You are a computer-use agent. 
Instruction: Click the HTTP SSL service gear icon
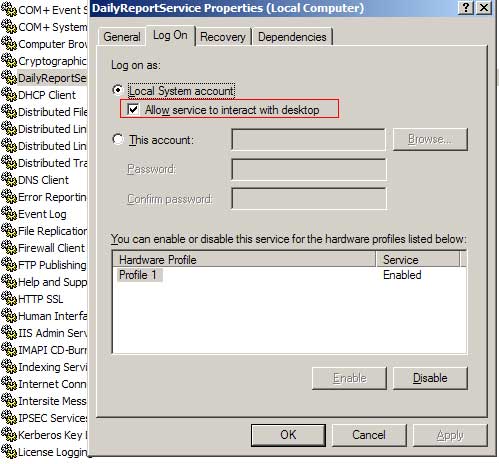click(x=9, y=299)
